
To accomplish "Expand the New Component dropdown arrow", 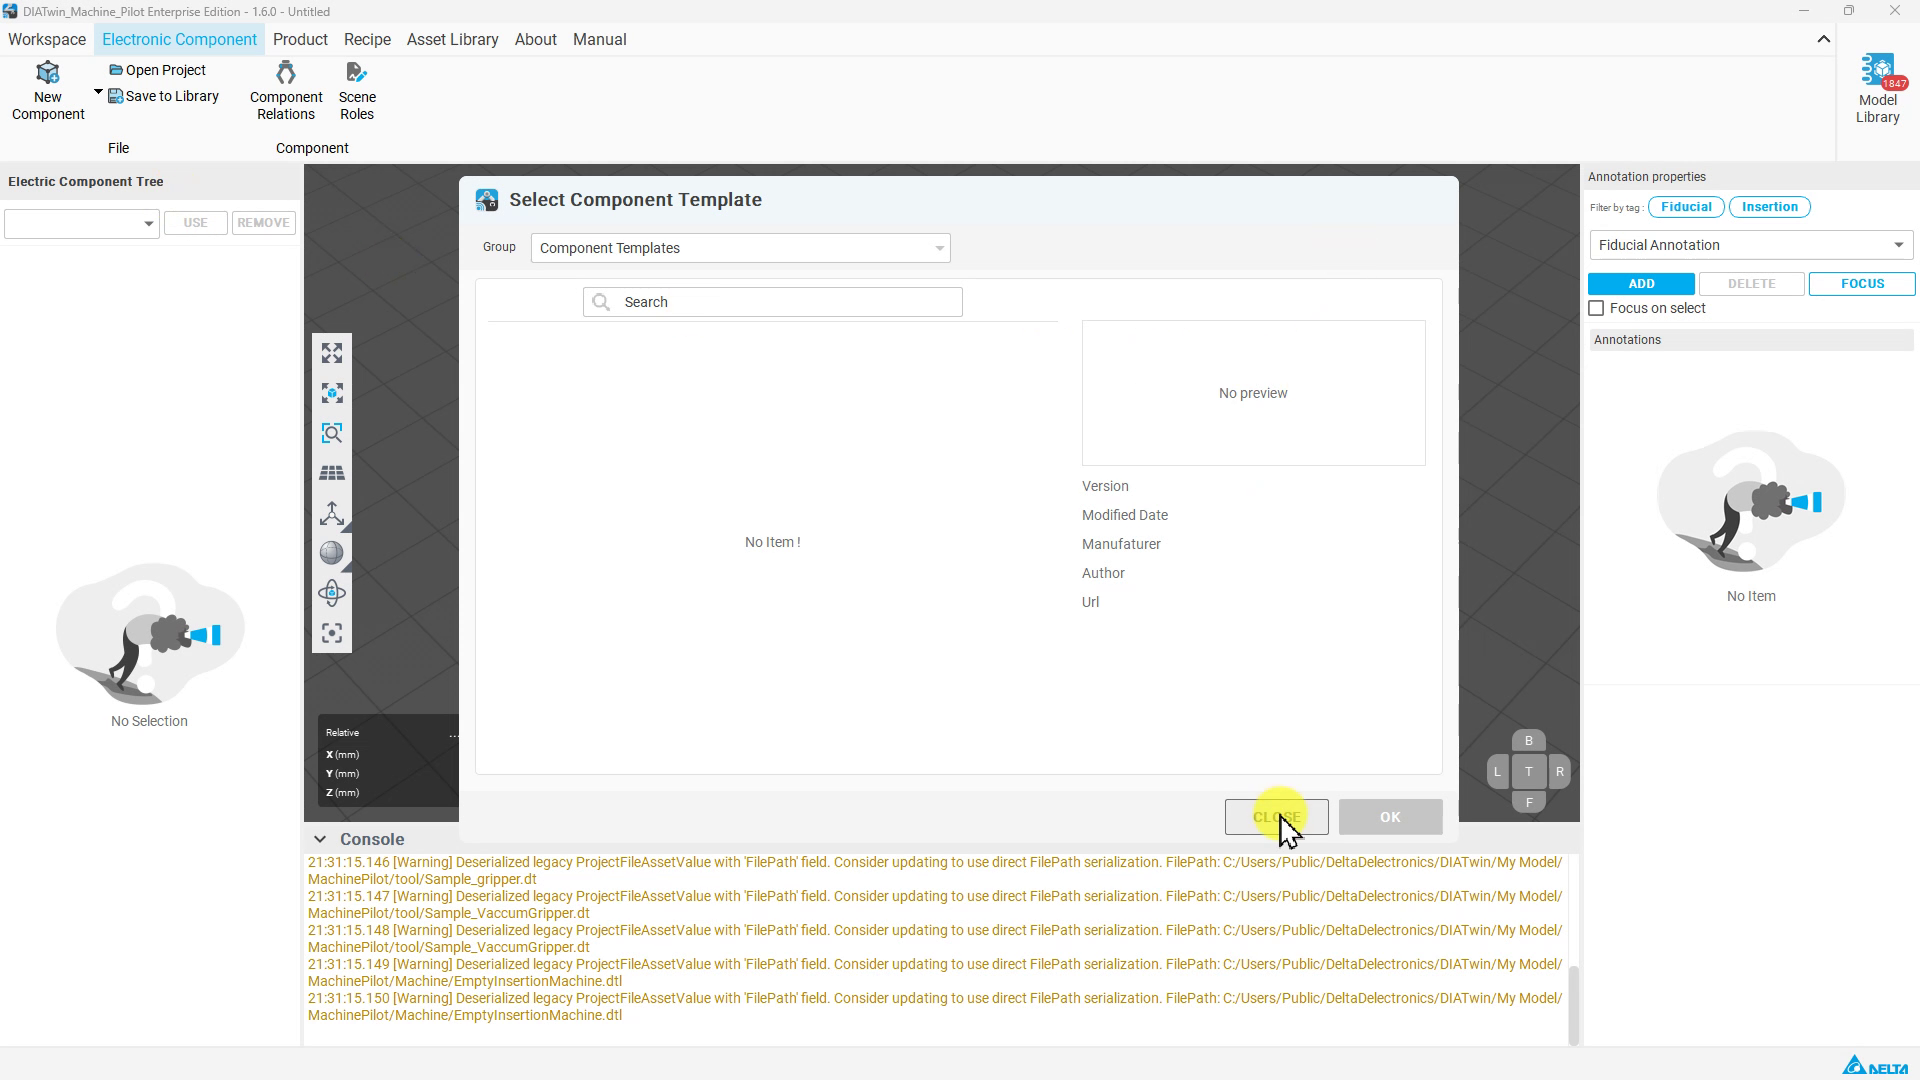I will click(98, 92).
